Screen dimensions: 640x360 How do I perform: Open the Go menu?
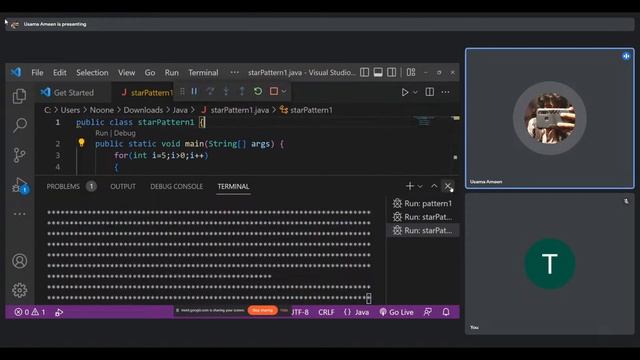(150, 73)
